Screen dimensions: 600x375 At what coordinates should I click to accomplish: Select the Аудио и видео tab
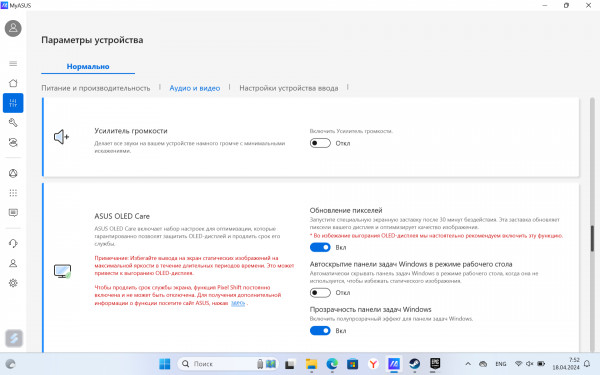tap(195, 88)
